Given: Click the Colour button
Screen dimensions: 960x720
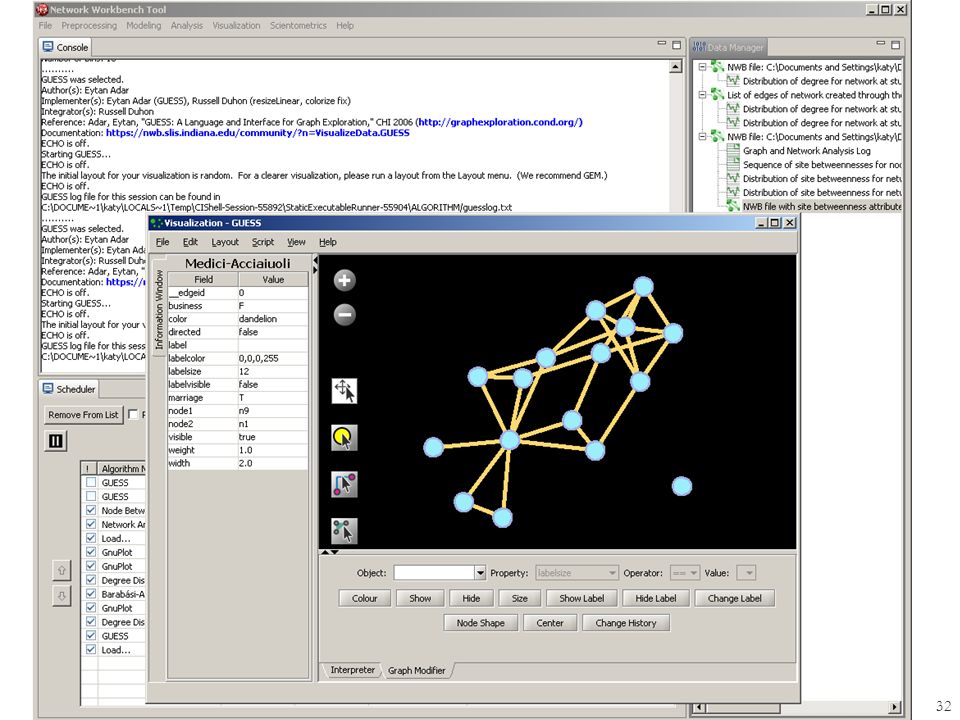Looking at the screenshot, I should click(364, 598).
